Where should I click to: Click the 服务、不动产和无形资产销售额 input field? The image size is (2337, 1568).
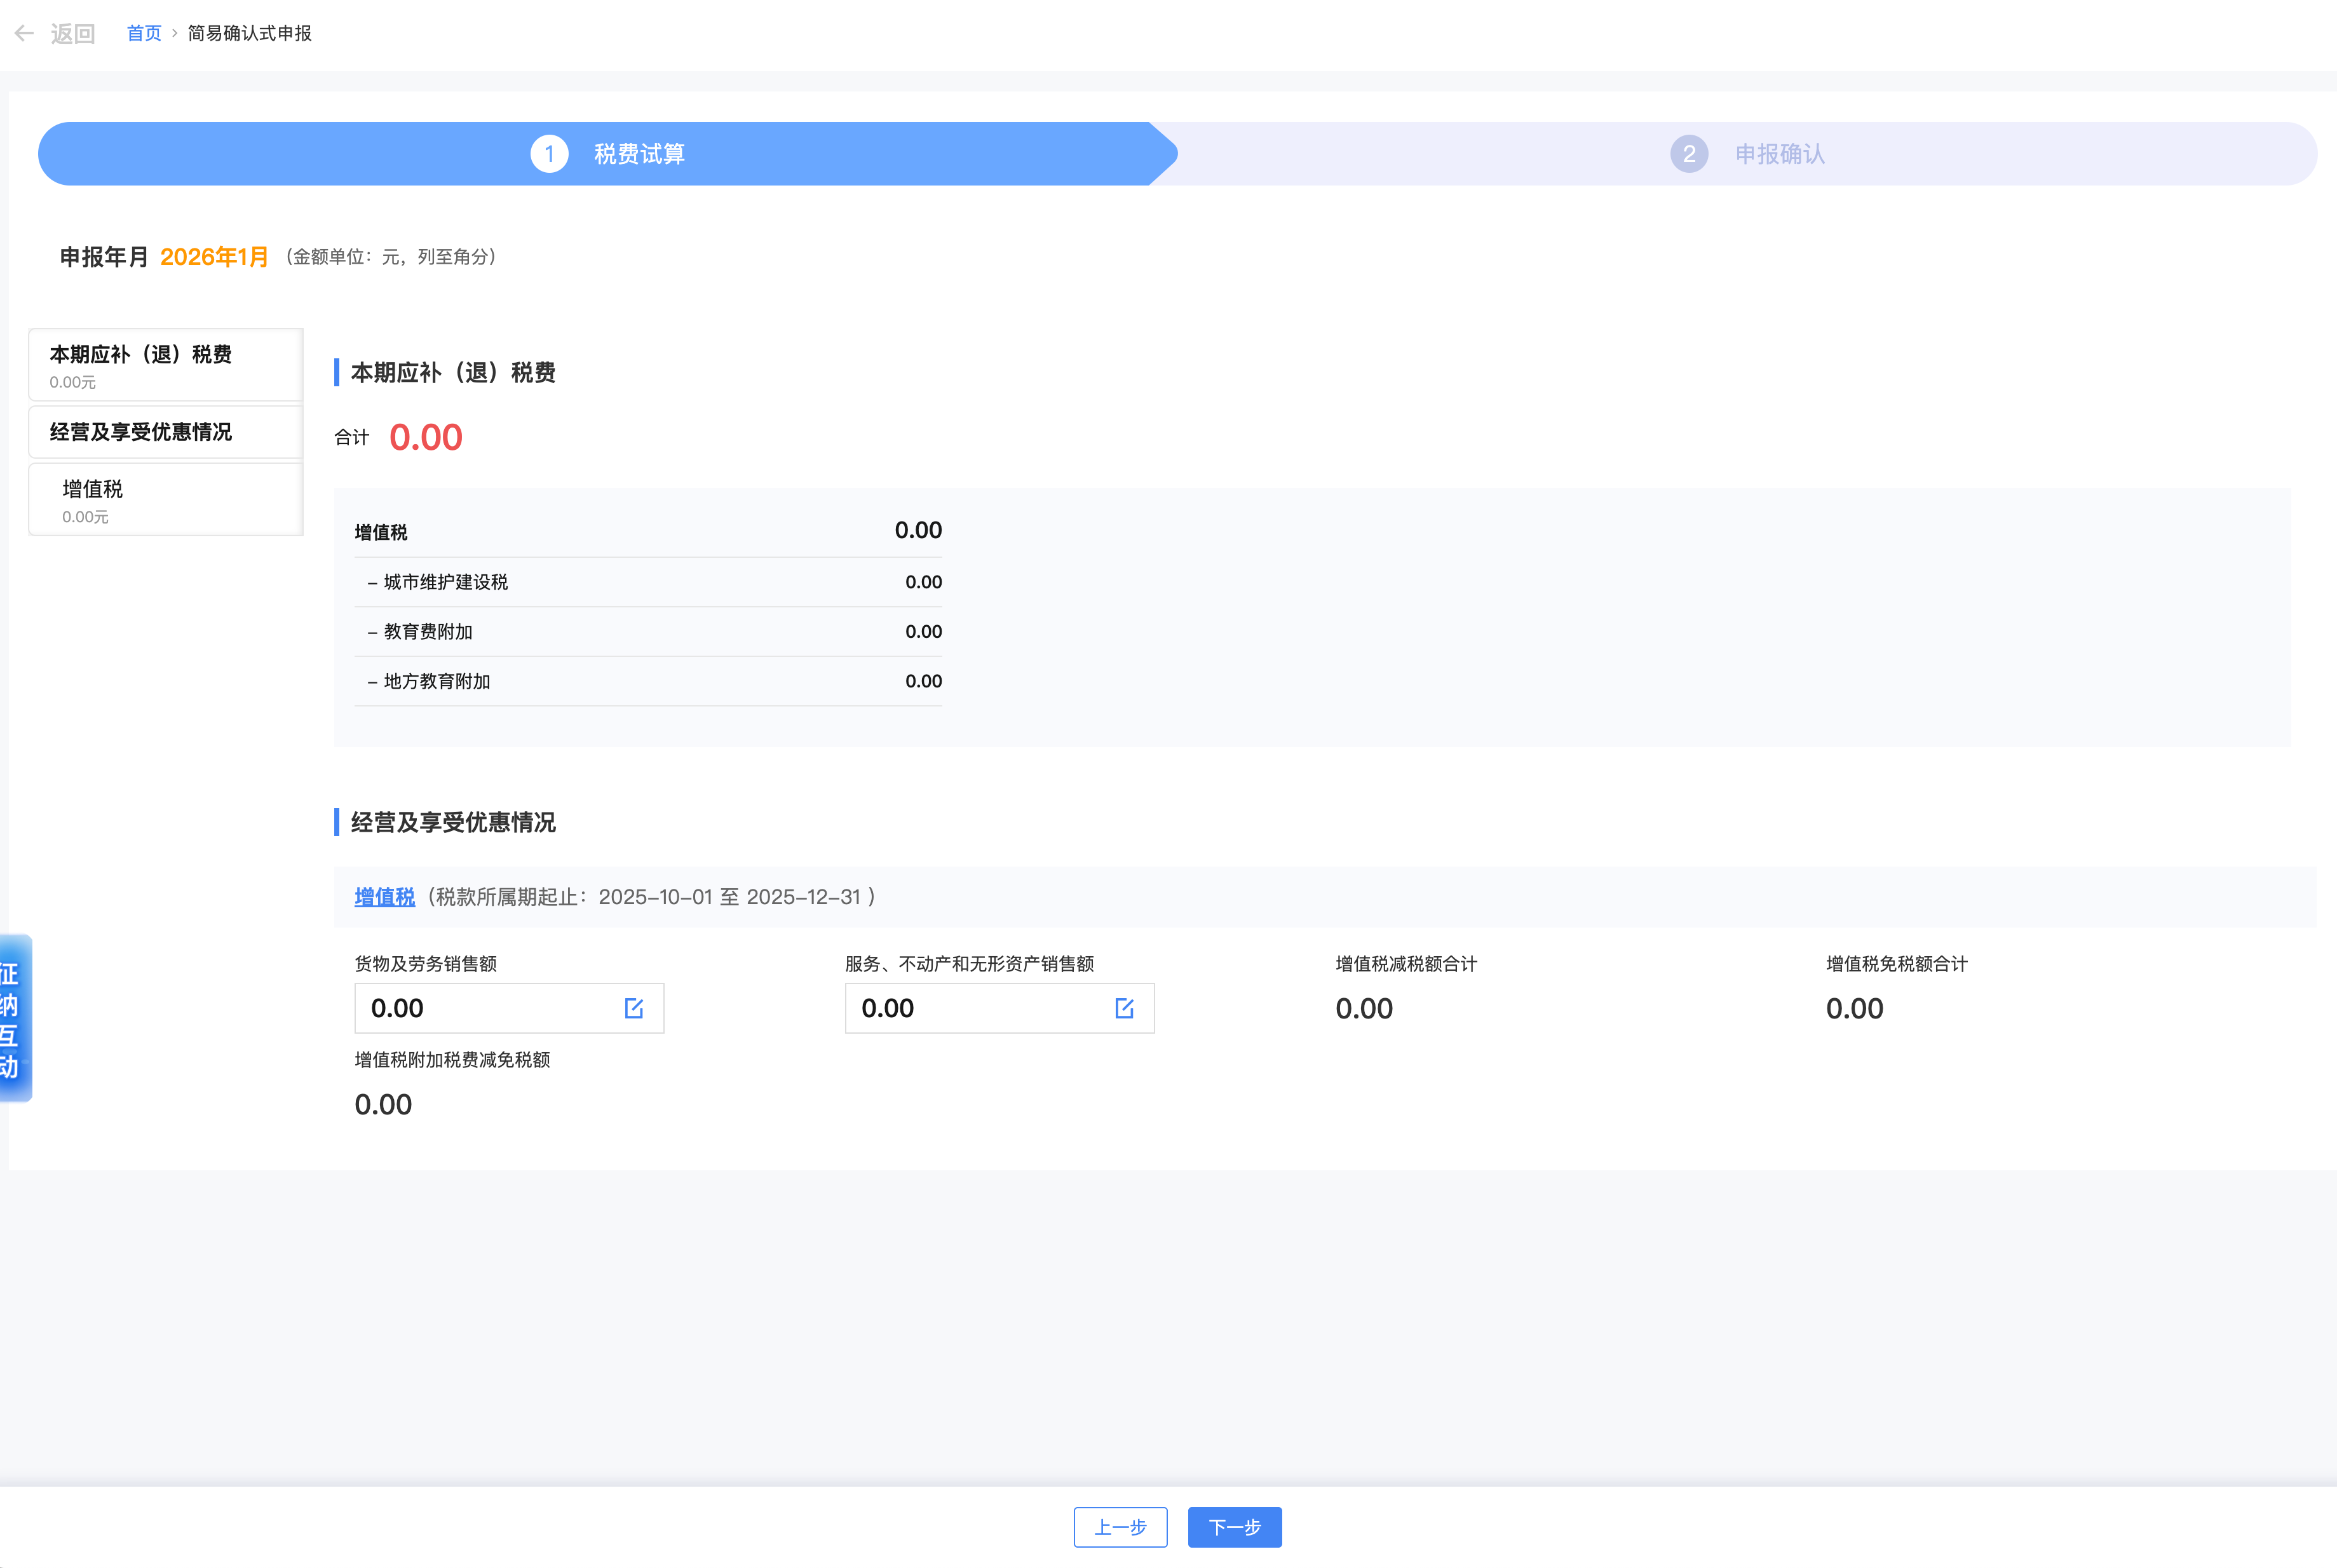tap(970, 1008)
